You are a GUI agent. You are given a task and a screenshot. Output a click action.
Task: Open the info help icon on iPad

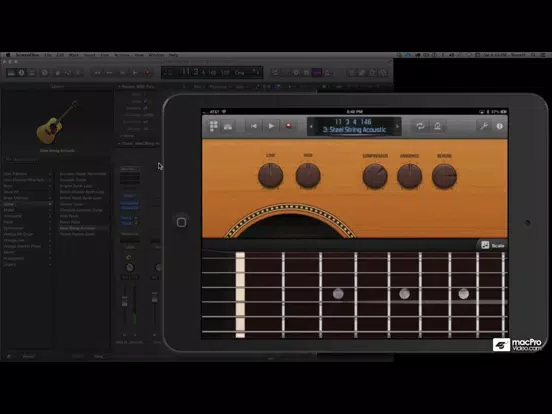click(500, 126)
